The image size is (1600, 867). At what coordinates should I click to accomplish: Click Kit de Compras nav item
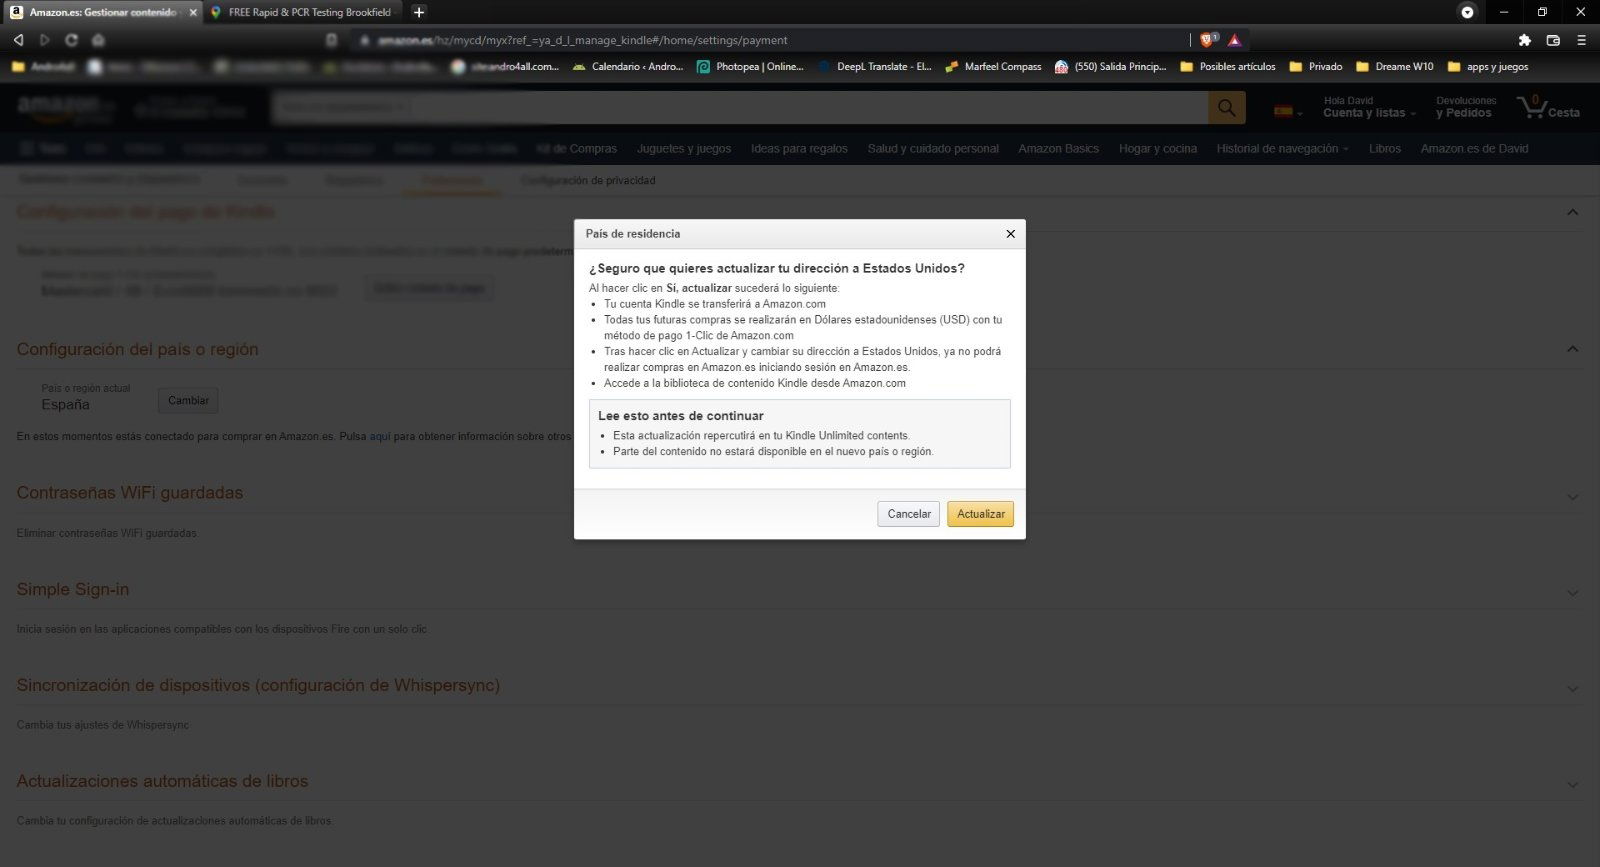click(577, 149)
